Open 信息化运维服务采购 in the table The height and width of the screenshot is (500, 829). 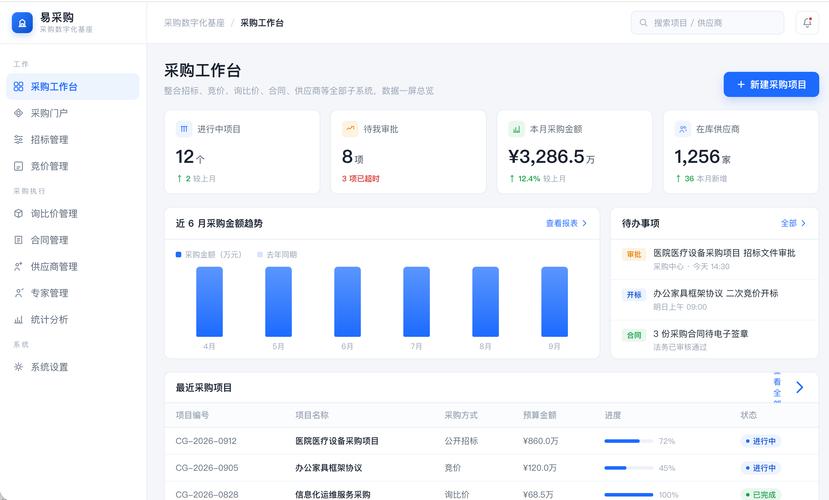(x=333, y=495)
